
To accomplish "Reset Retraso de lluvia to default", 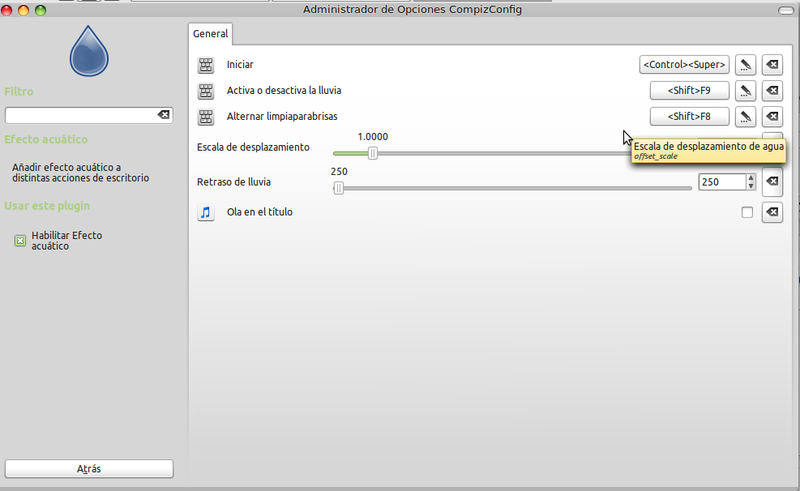I will point(772,182).
